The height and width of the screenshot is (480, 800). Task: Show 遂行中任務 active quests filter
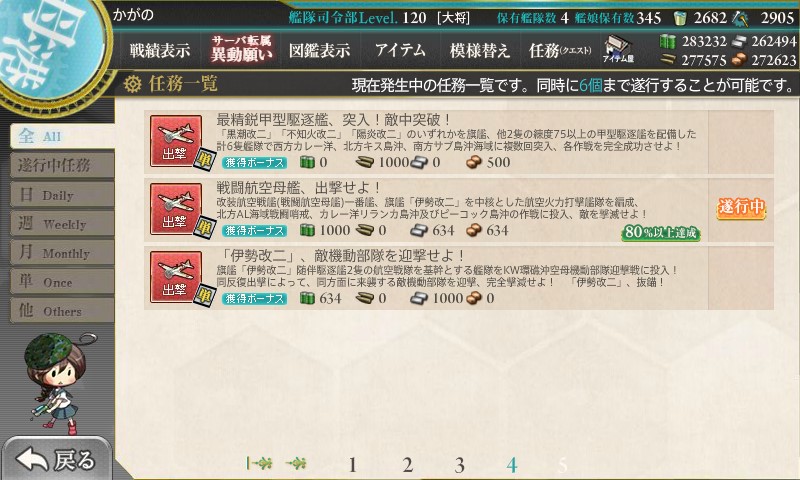tap(62, 165)
